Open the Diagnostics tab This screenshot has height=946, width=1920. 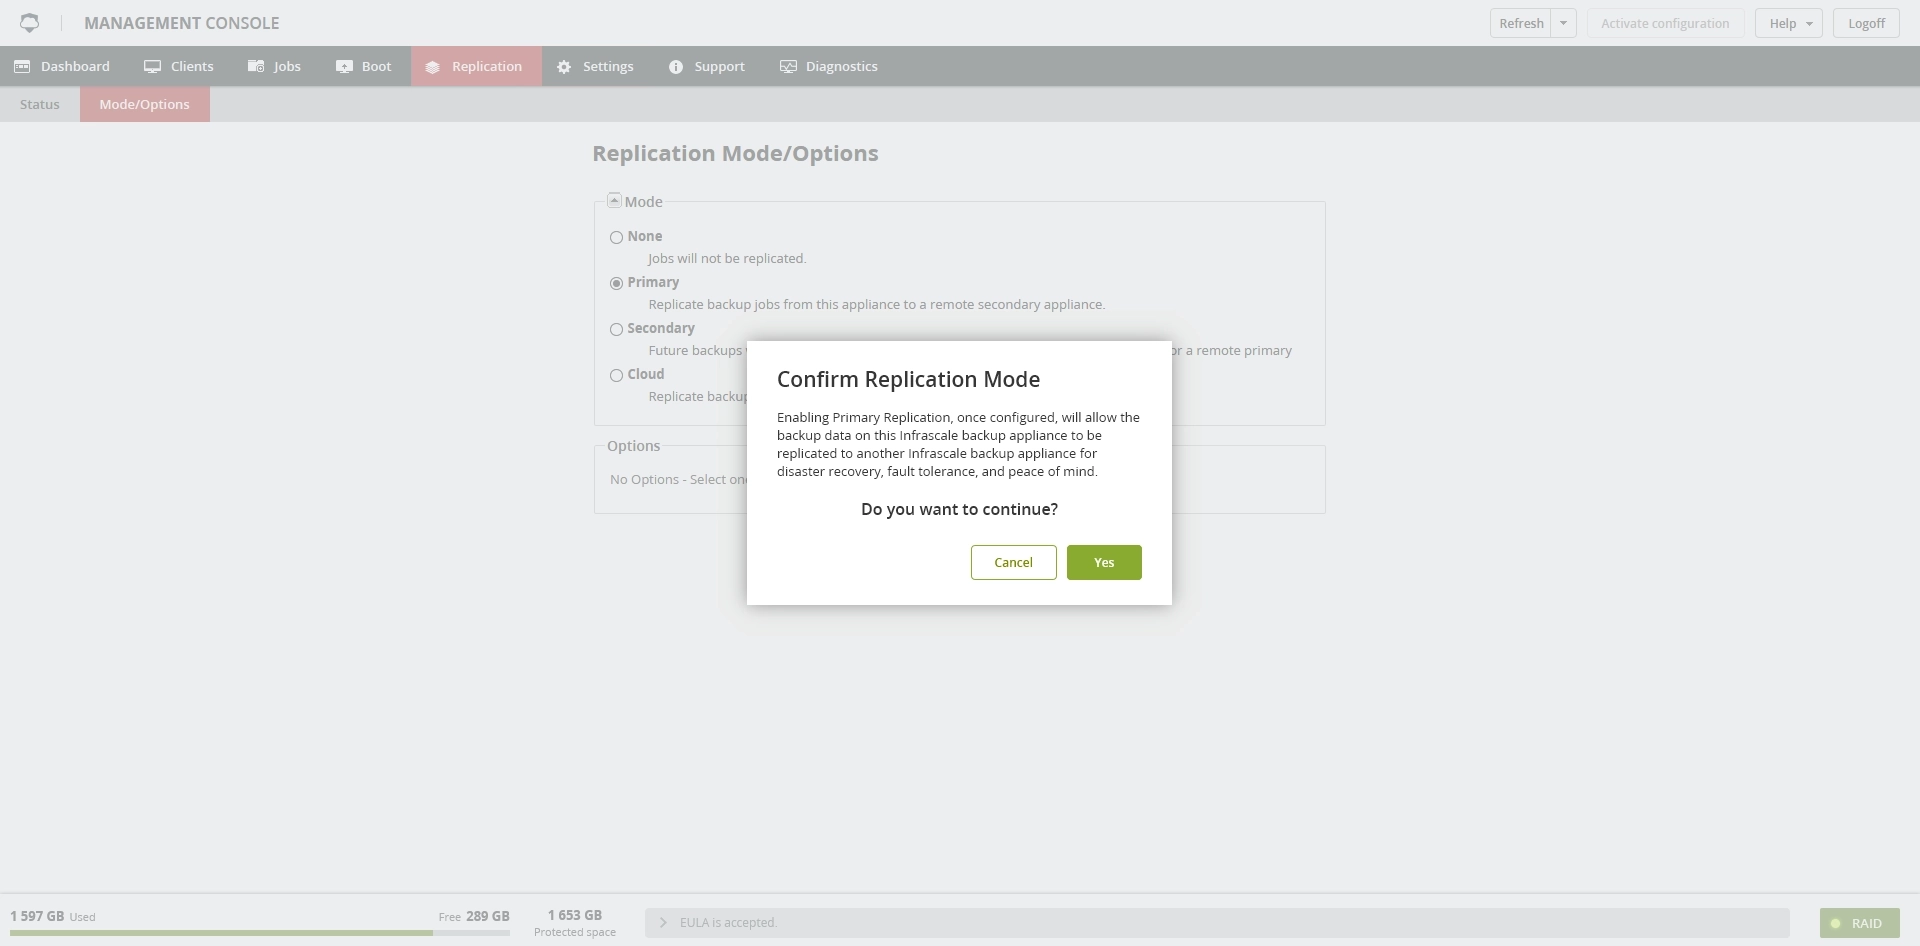coord(829,66)
